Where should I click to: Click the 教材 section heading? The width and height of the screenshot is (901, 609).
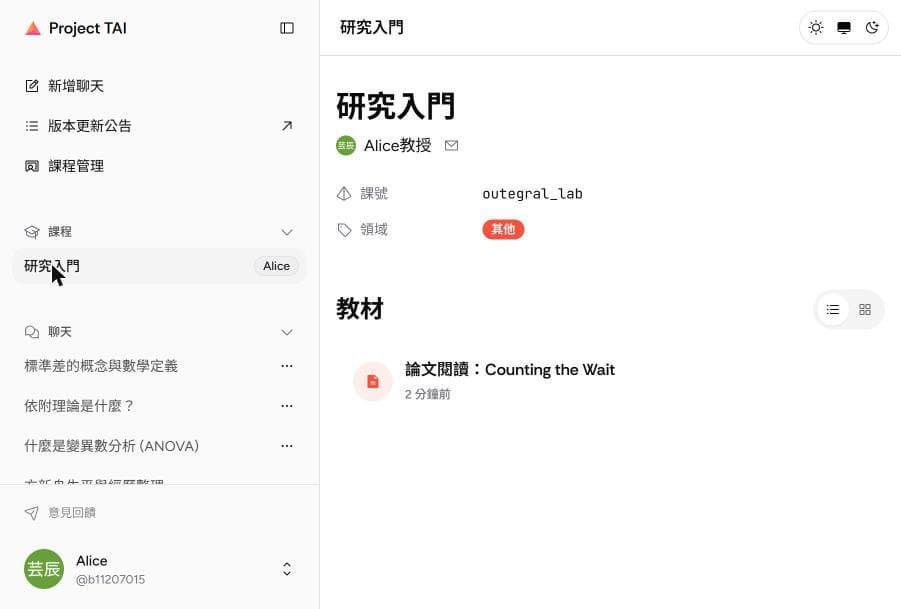tap(360, 309)
